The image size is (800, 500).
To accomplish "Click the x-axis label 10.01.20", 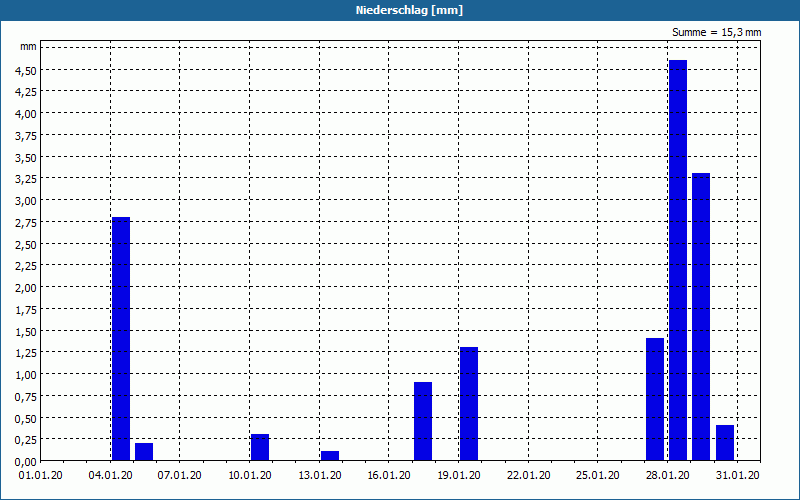I will point(250,475).
